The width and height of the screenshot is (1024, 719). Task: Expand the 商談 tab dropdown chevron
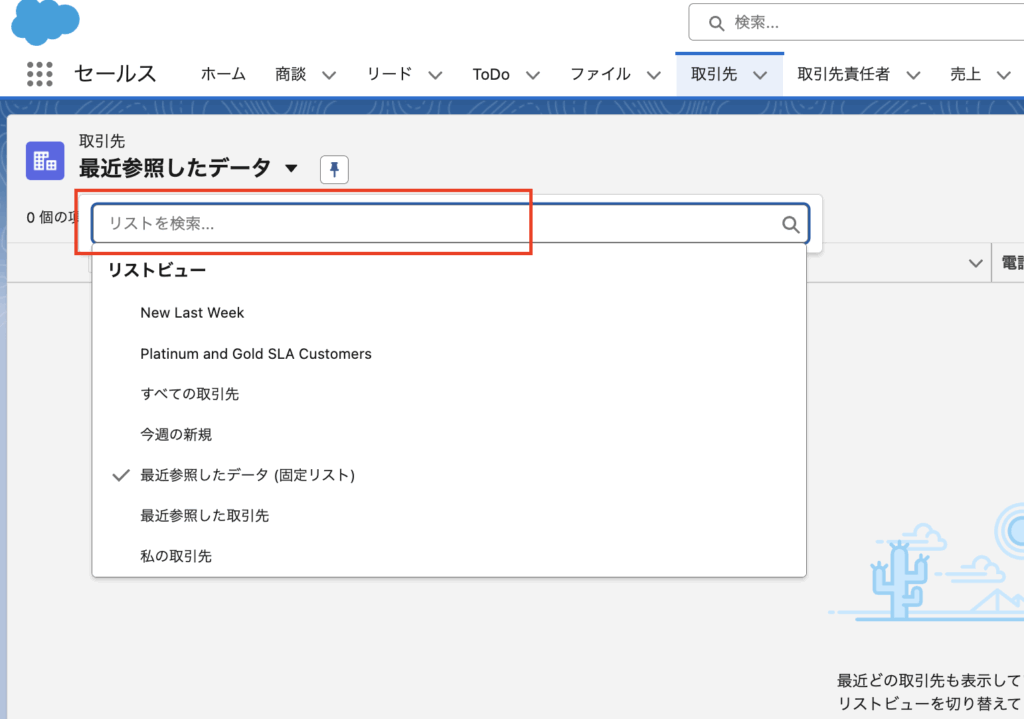click(x=329, y=75)
